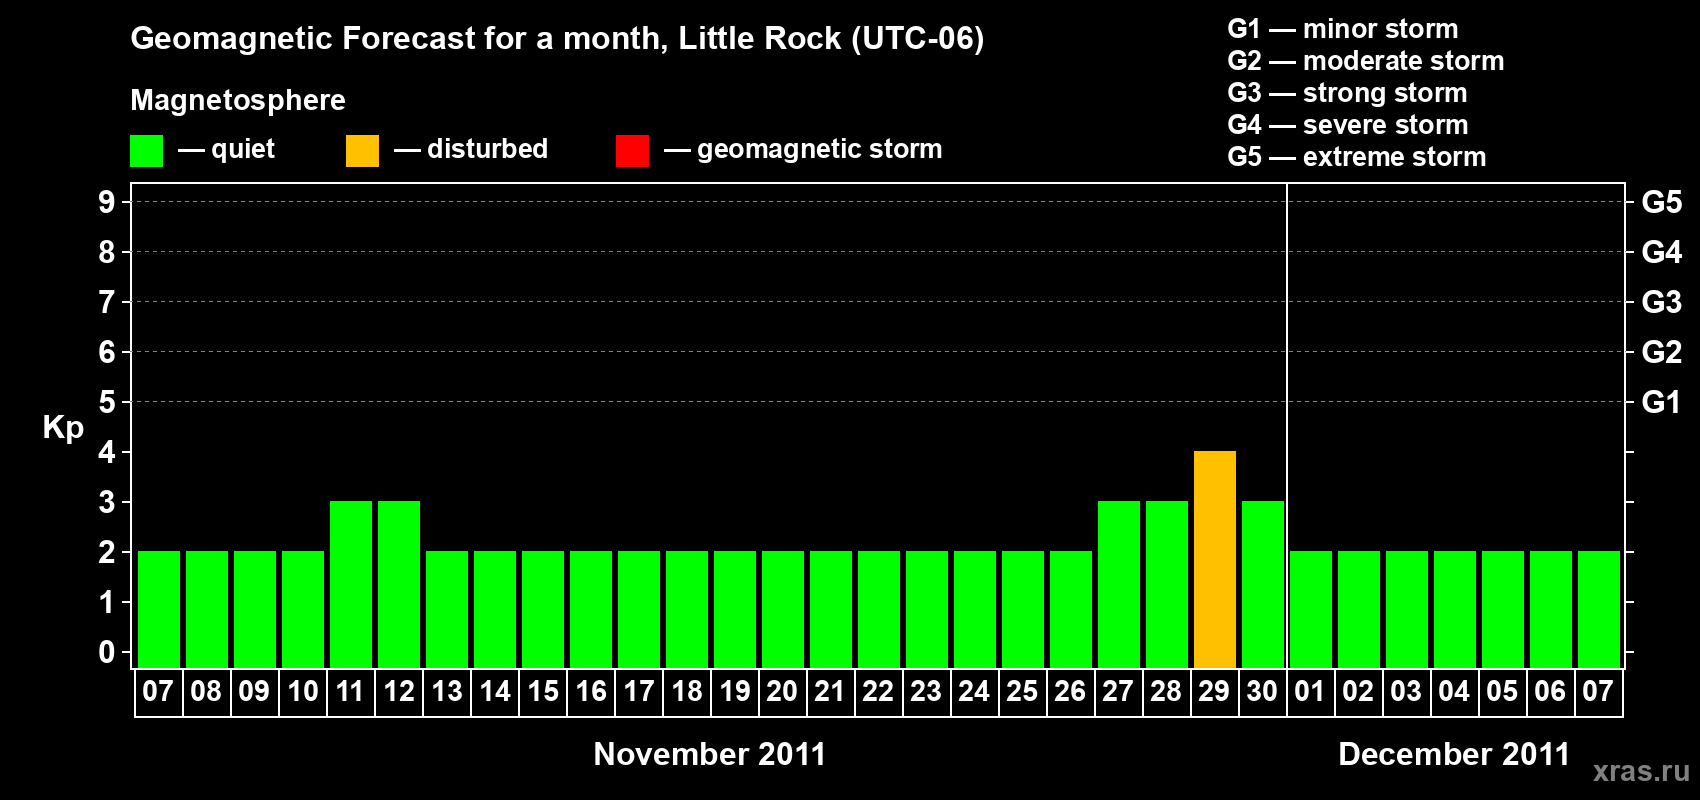Viewport: 1700px width, 800px height.
Task: Click the Magnetosphere heading
Action: point(238,101)
